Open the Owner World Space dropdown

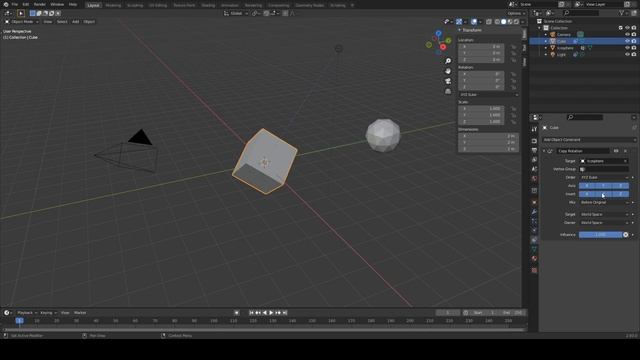coord(604,223)
